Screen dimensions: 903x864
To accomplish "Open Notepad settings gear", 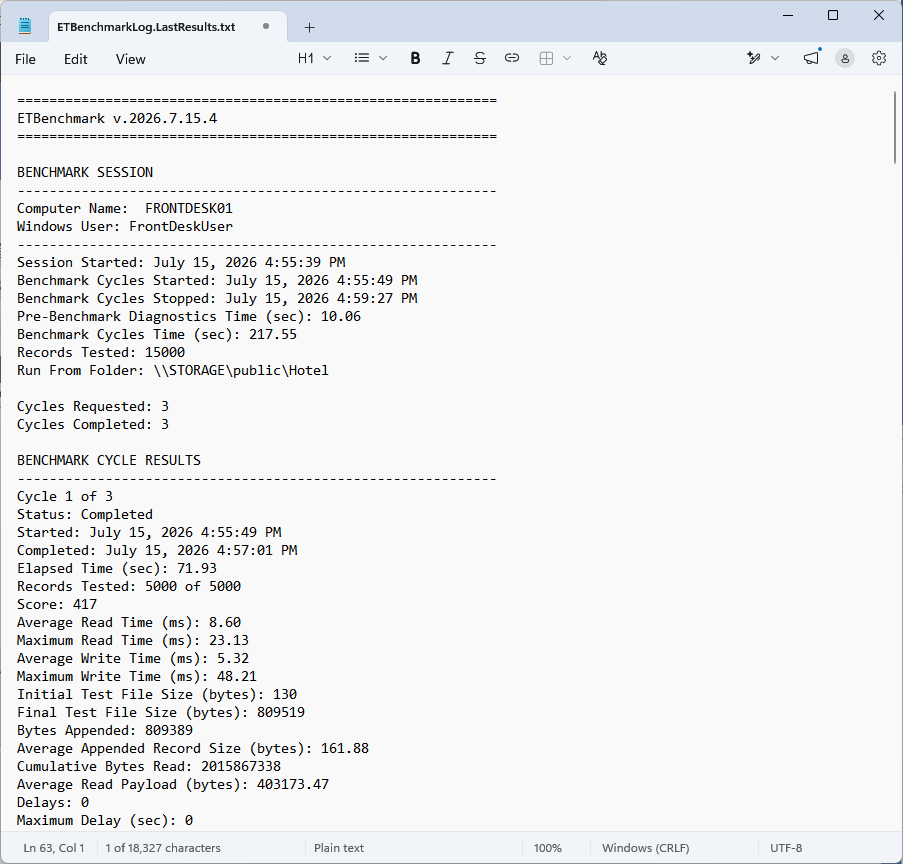I will tap(879, 58).
